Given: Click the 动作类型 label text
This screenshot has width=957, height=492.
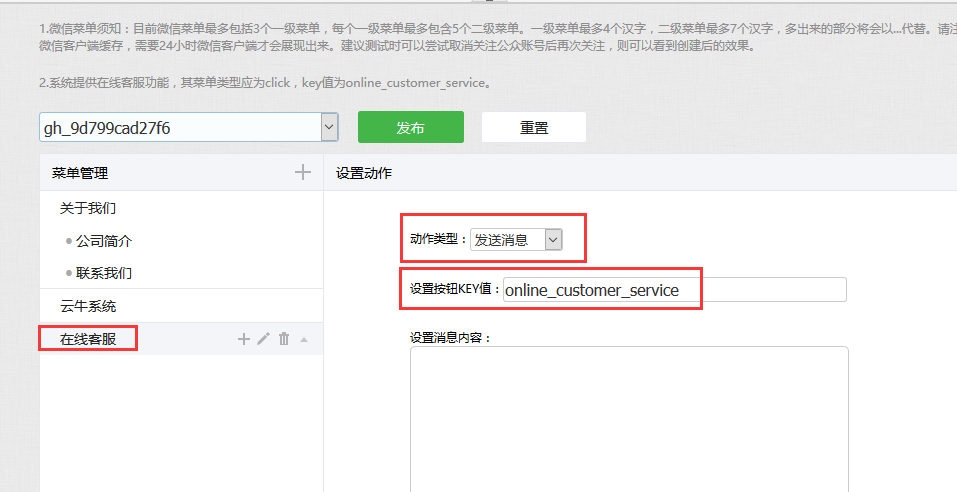Looking at the screenshot, I should pyautogui.click(x=438, y=239).
